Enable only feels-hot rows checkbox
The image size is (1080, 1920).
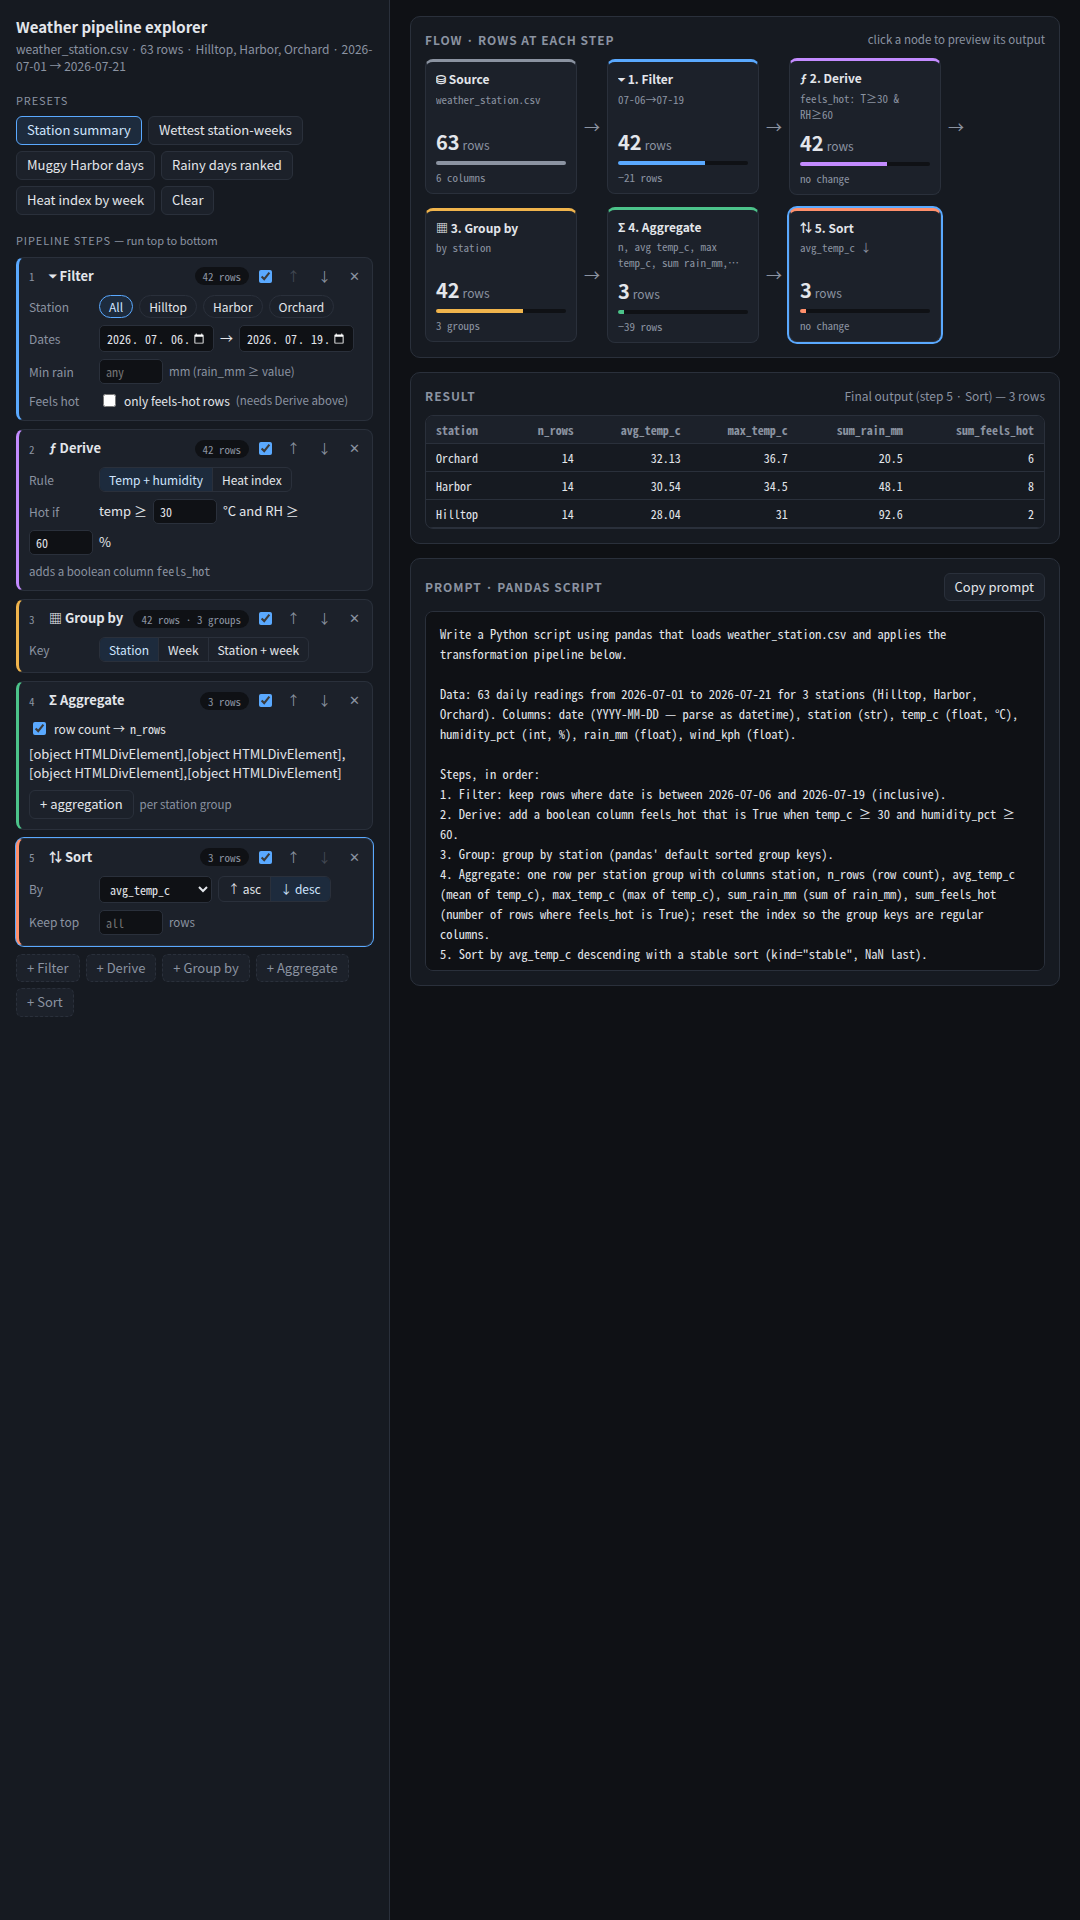pyautogui.click(x=110, y=401)
